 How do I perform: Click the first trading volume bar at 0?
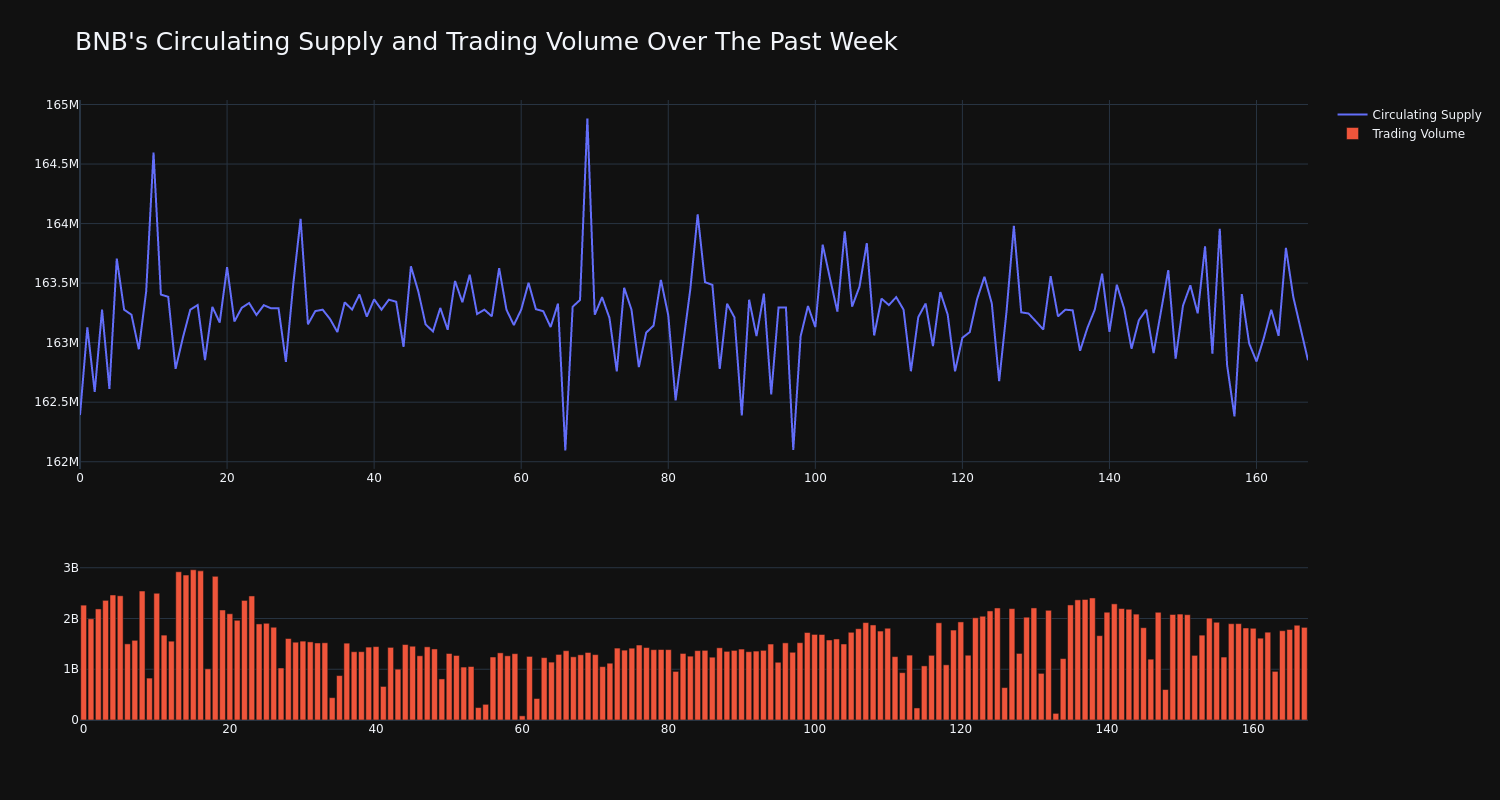pos(84,663)
